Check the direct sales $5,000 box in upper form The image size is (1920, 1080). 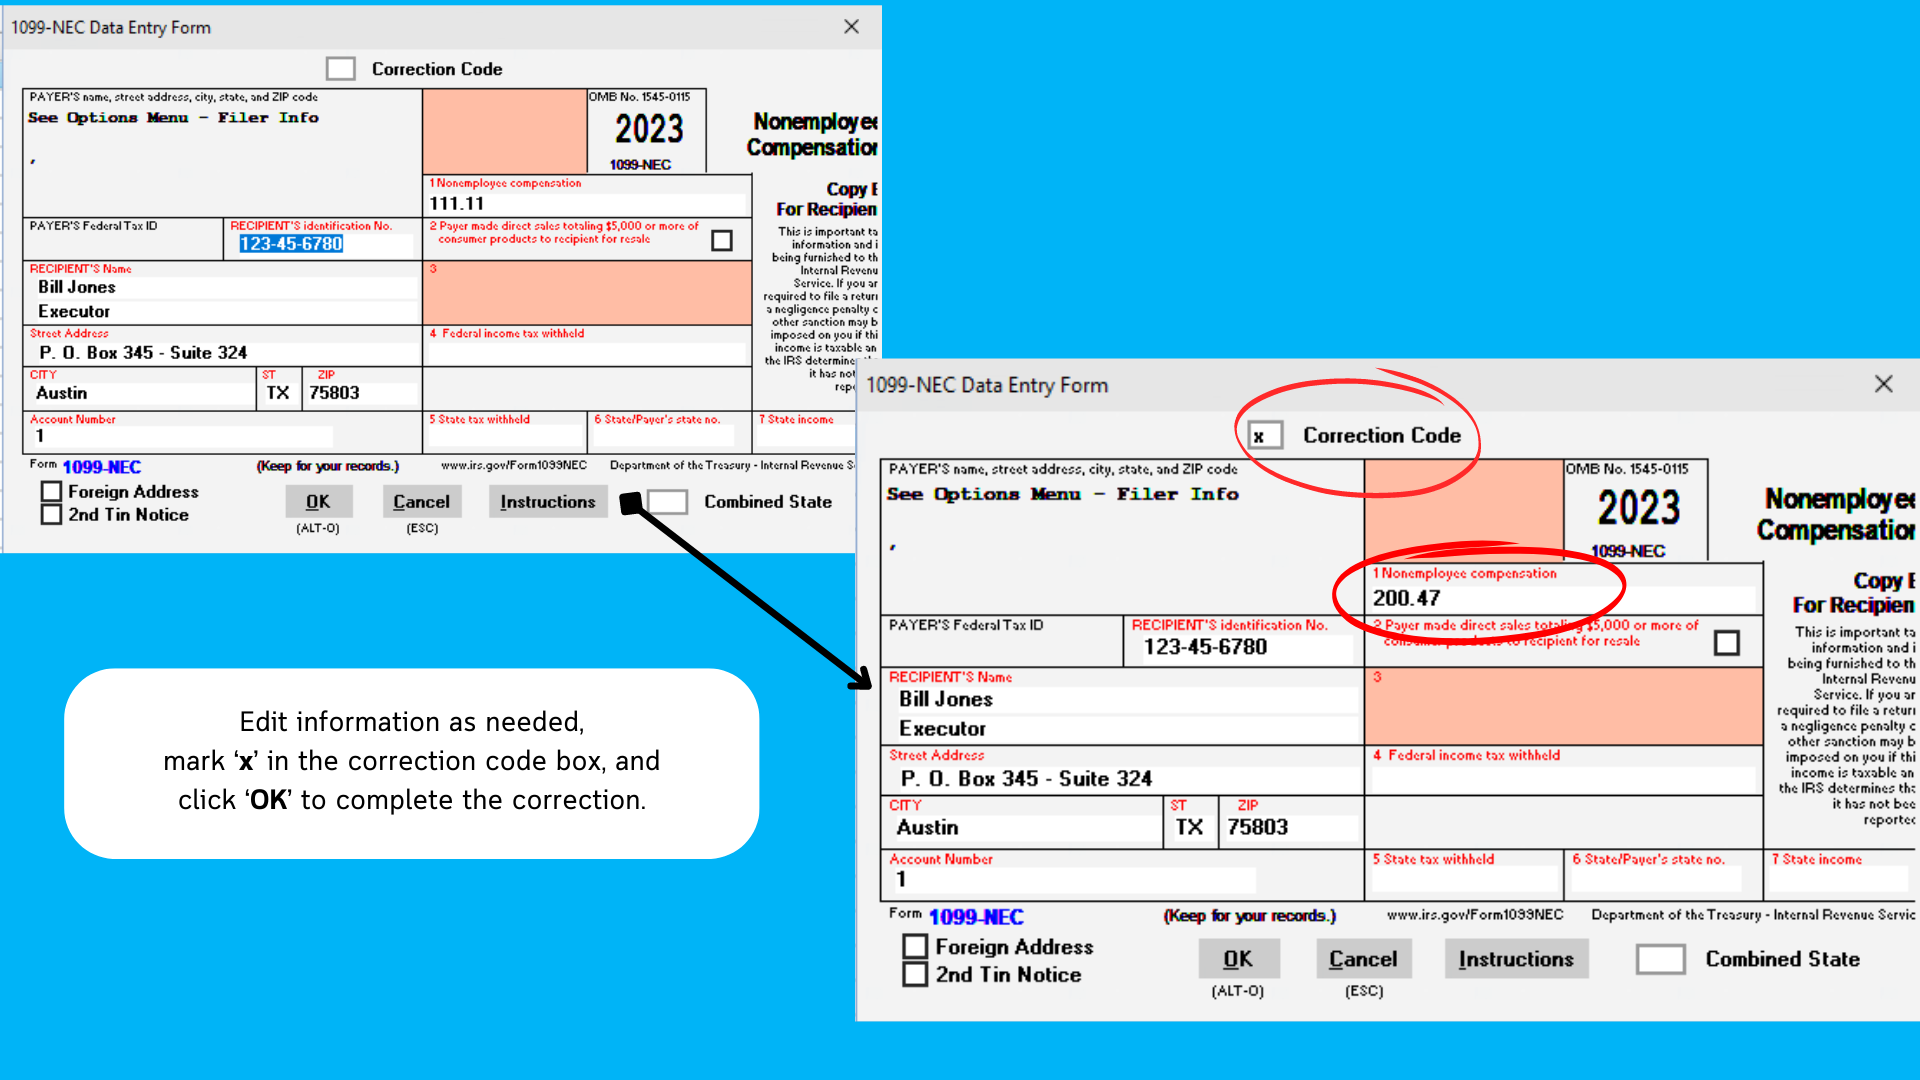[x=722, y=241]
